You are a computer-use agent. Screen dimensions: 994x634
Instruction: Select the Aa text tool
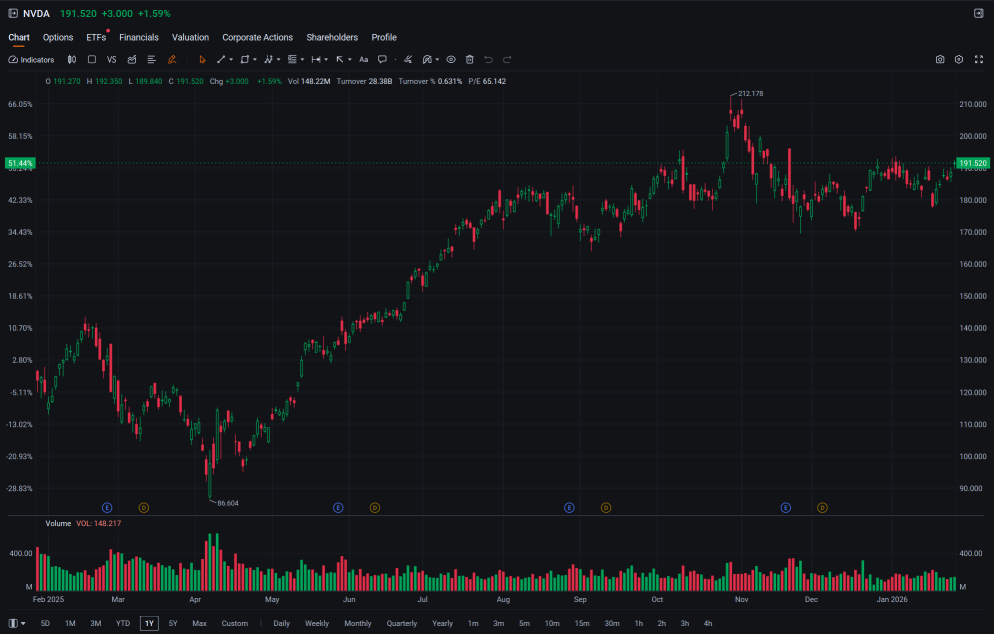tap(364, 60)
